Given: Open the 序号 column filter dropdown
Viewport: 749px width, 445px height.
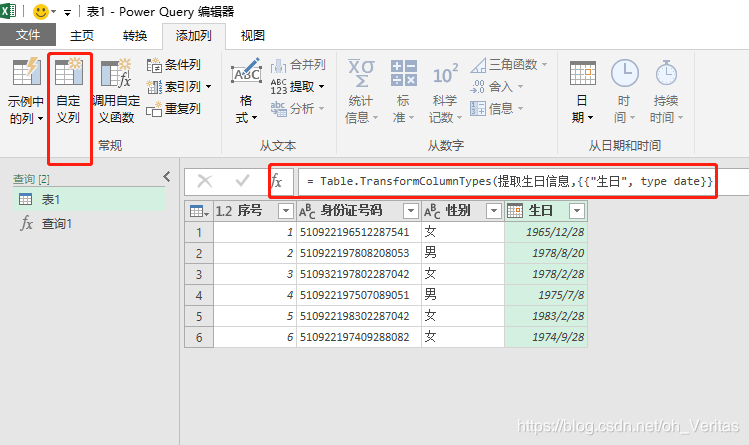Looking at the screenshot, I should 286,211.
